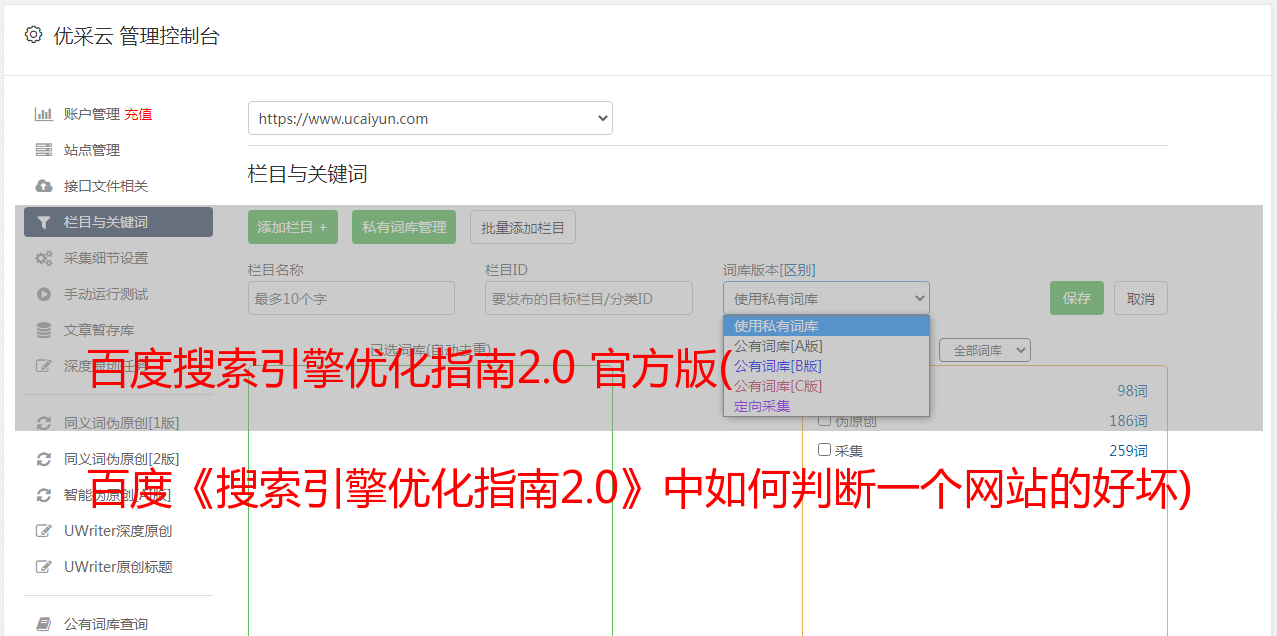The height and width of the screenshot is (636, 1277).
Task: Choose 使用私有词库 option
Action: [826, 326]
